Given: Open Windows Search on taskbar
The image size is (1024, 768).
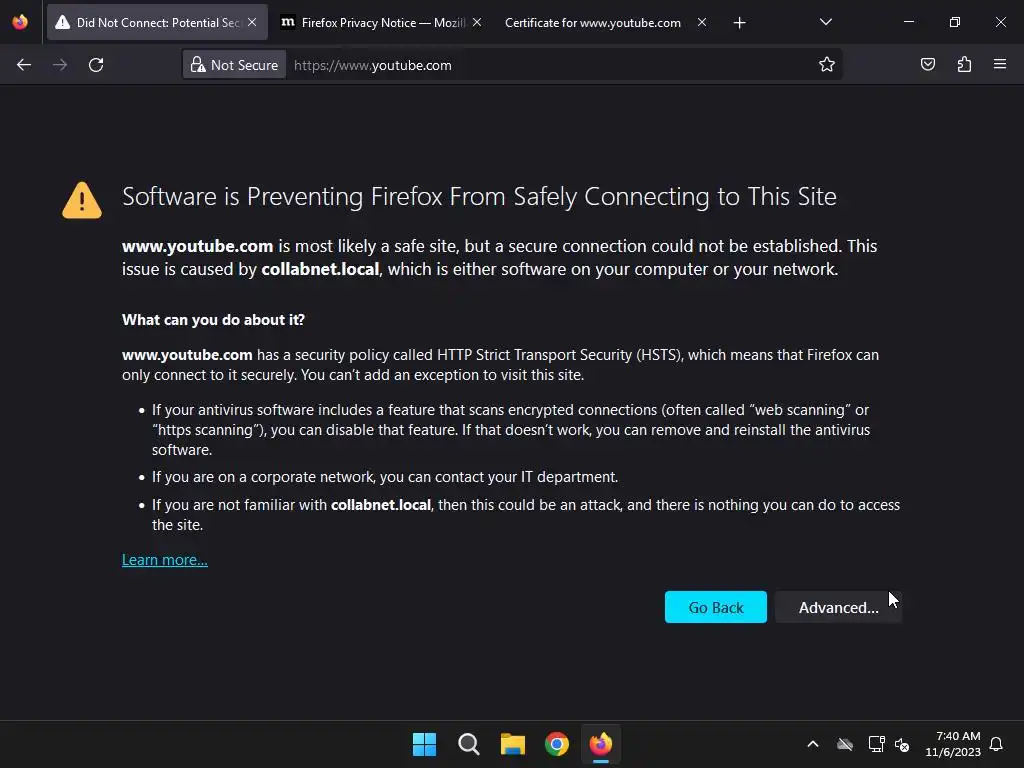Looking at the screenshot, I should tap(468, 744).
